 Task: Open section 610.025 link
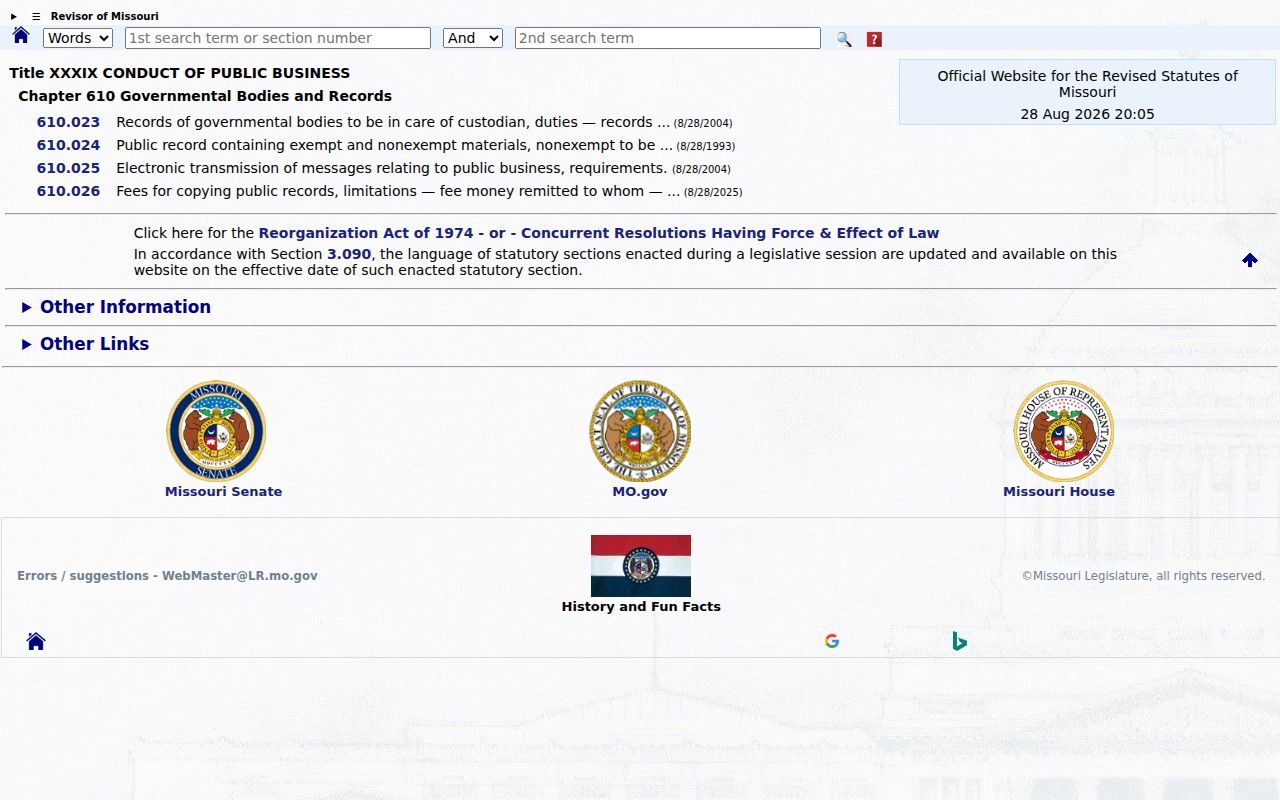pos(68,168)
